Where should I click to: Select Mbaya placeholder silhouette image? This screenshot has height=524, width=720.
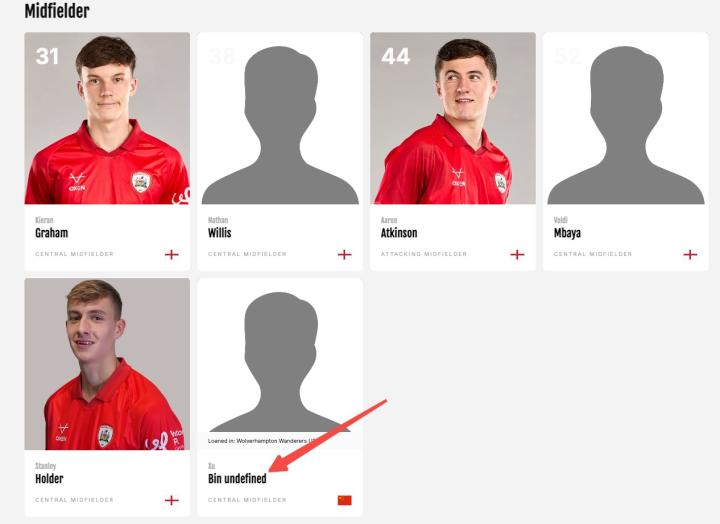click(626, 125)
